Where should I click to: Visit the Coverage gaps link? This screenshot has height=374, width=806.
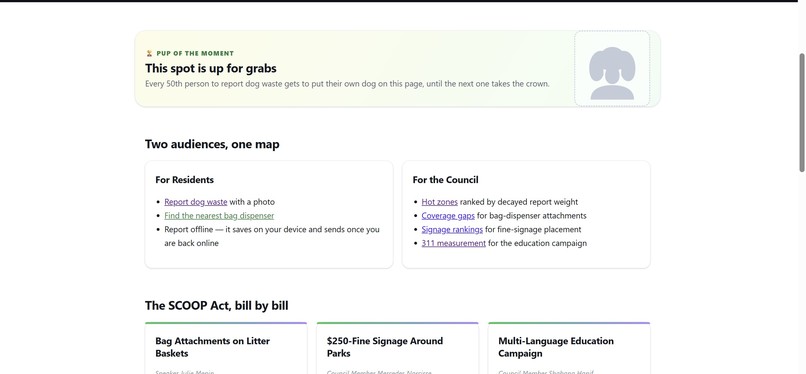[x=448, y=216]
